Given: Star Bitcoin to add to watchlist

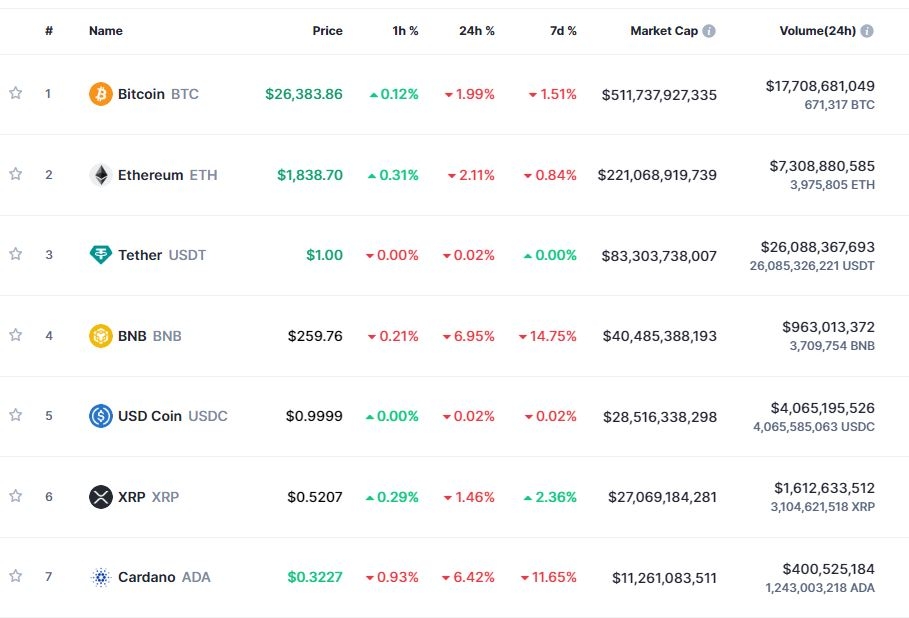Looking at the screenshot, I should pos(16,94).
